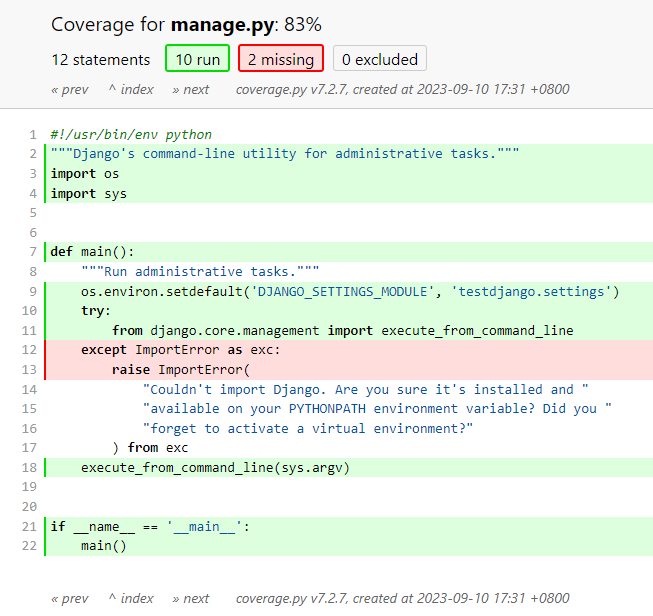Select line number 1 at the shebang line
This screenshot has width=653, height=616.
click(x=33, y=135)
